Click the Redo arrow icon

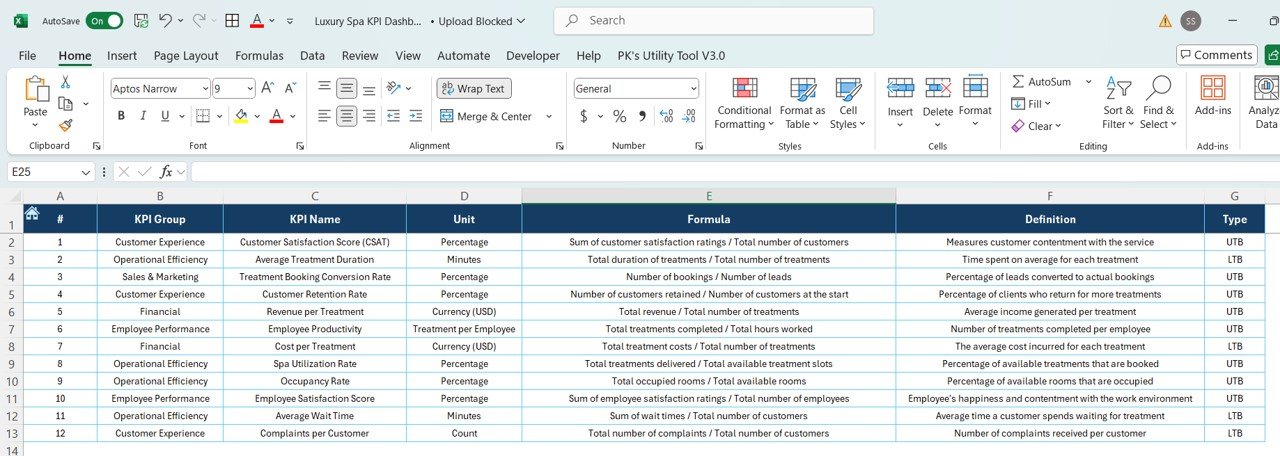198,20
